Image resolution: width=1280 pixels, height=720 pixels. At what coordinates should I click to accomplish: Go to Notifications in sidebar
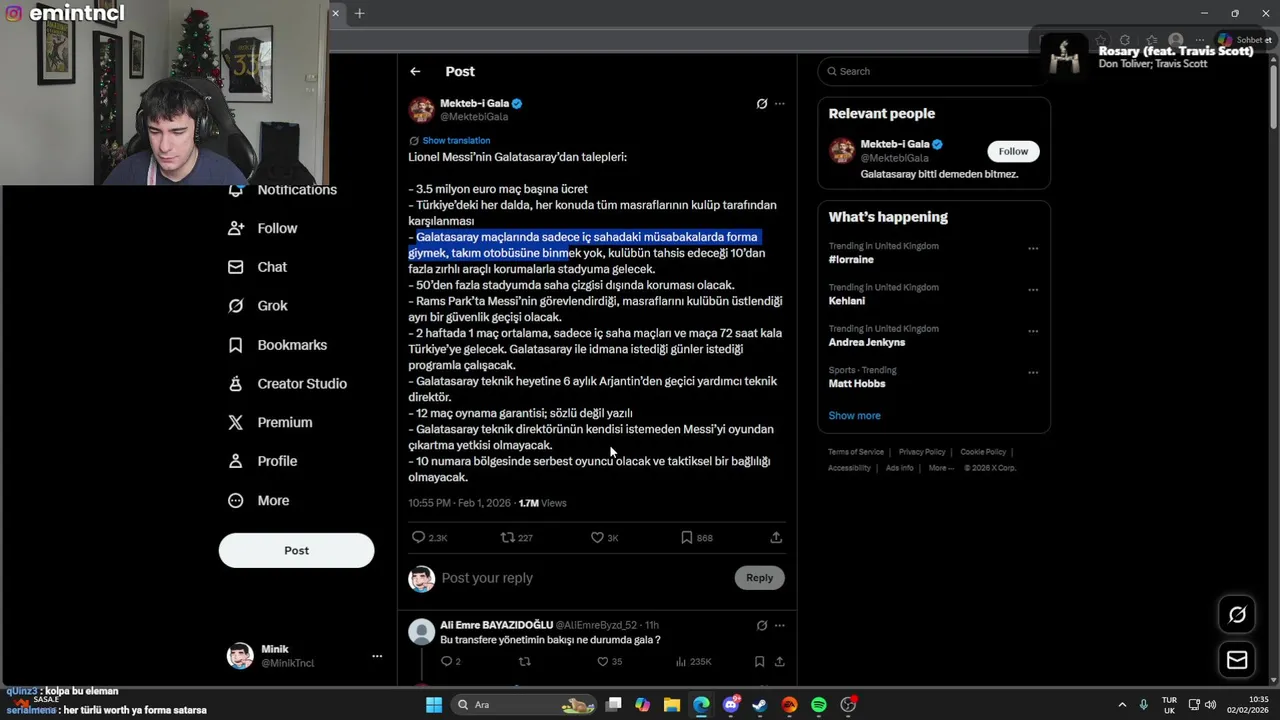(x=283, y=190)
